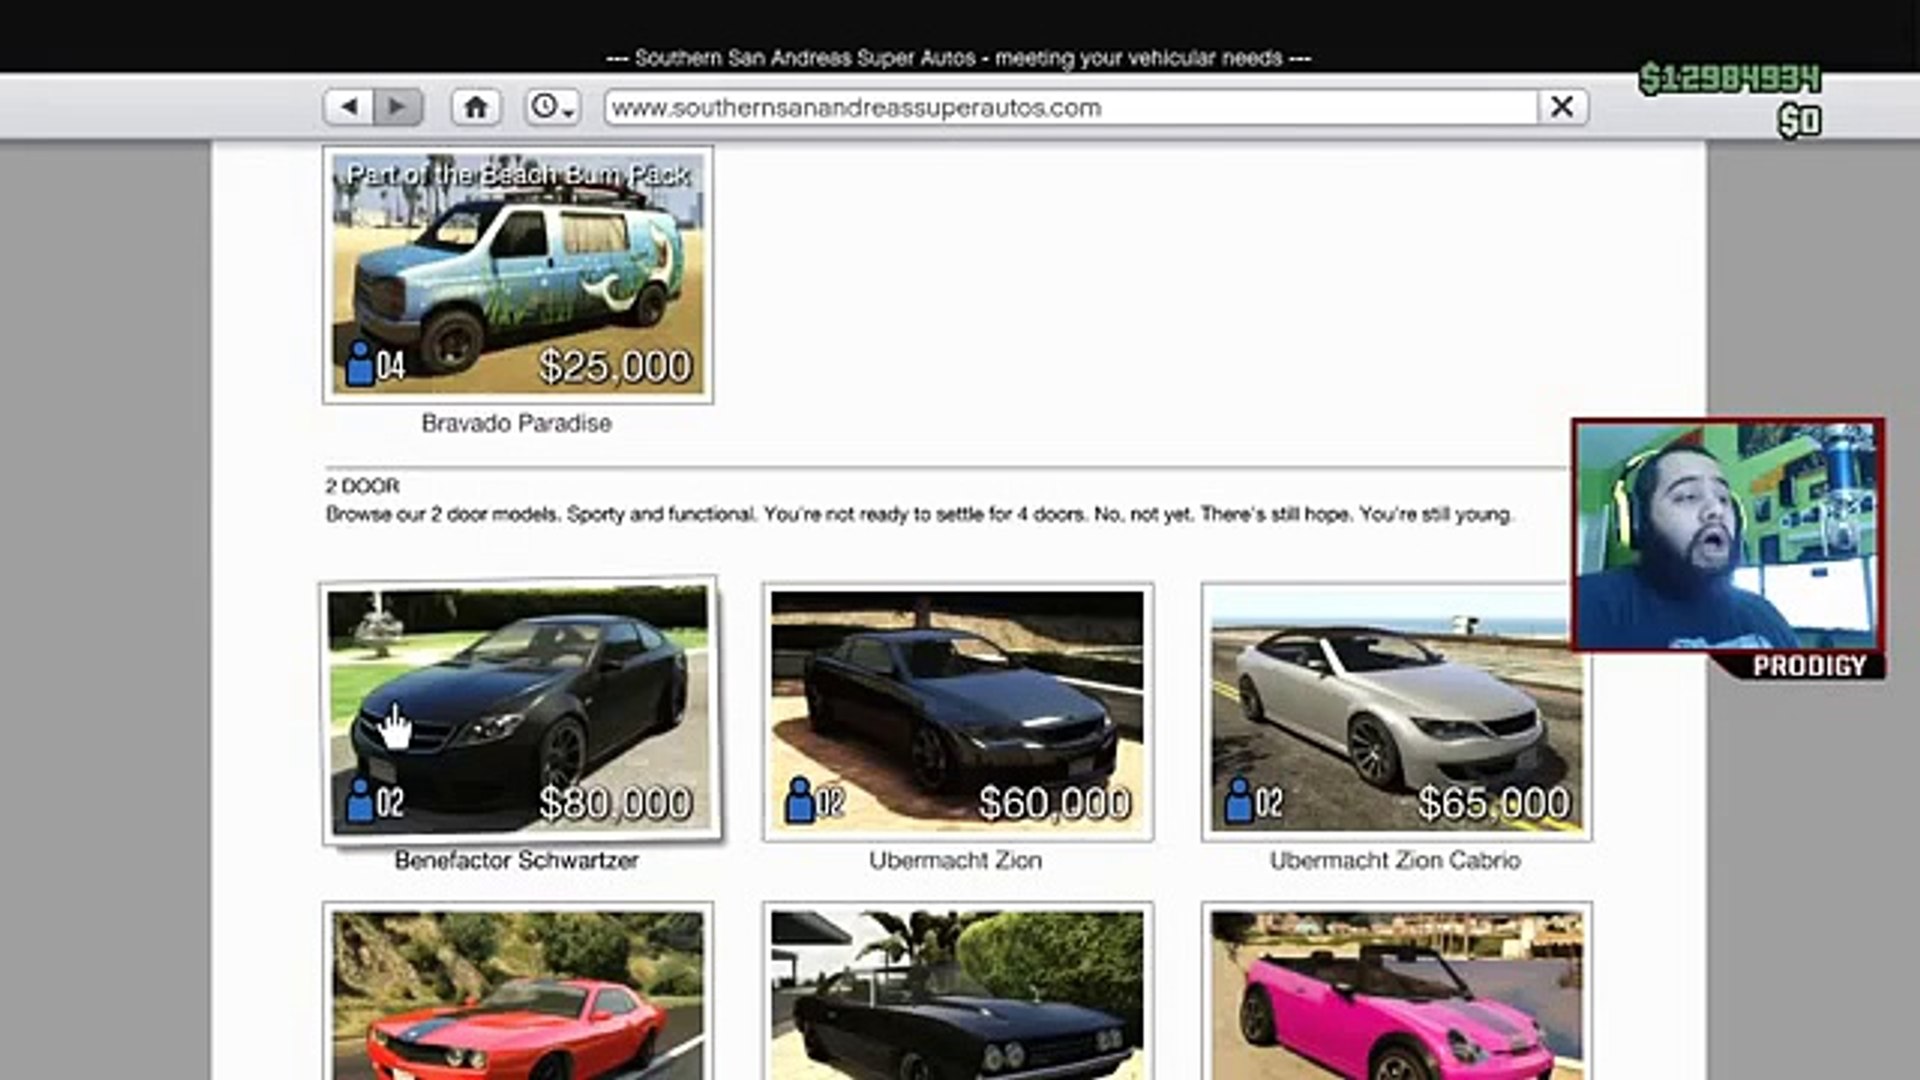The height and width of the screenshot is (1080, 1920).
Task: Click the Beach Bum Pack banner text
Action: [x=518, y=175]
